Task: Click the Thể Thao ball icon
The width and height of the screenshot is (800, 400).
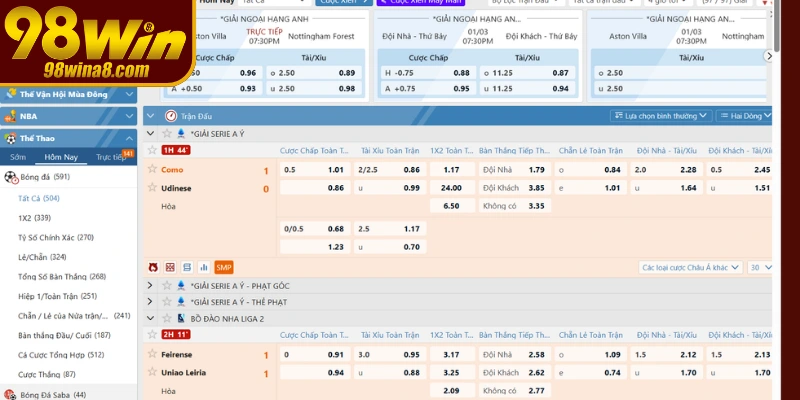Action: click(11, 138)
